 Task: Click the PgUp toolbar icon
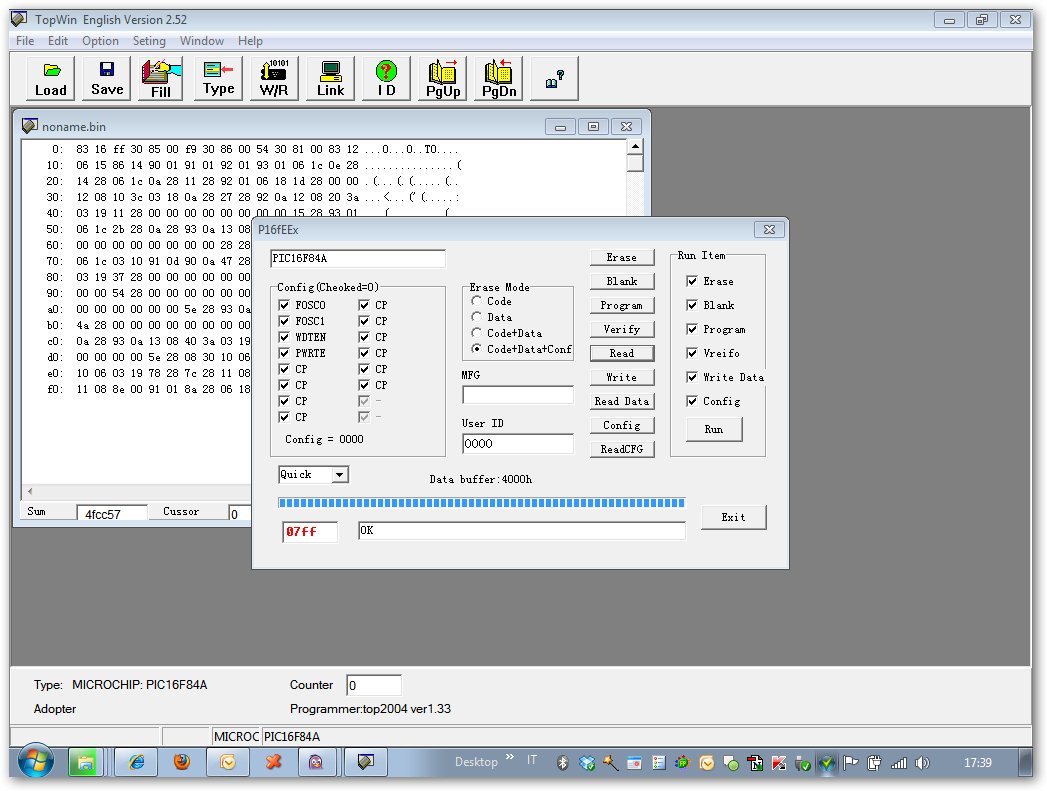(443, 79)
